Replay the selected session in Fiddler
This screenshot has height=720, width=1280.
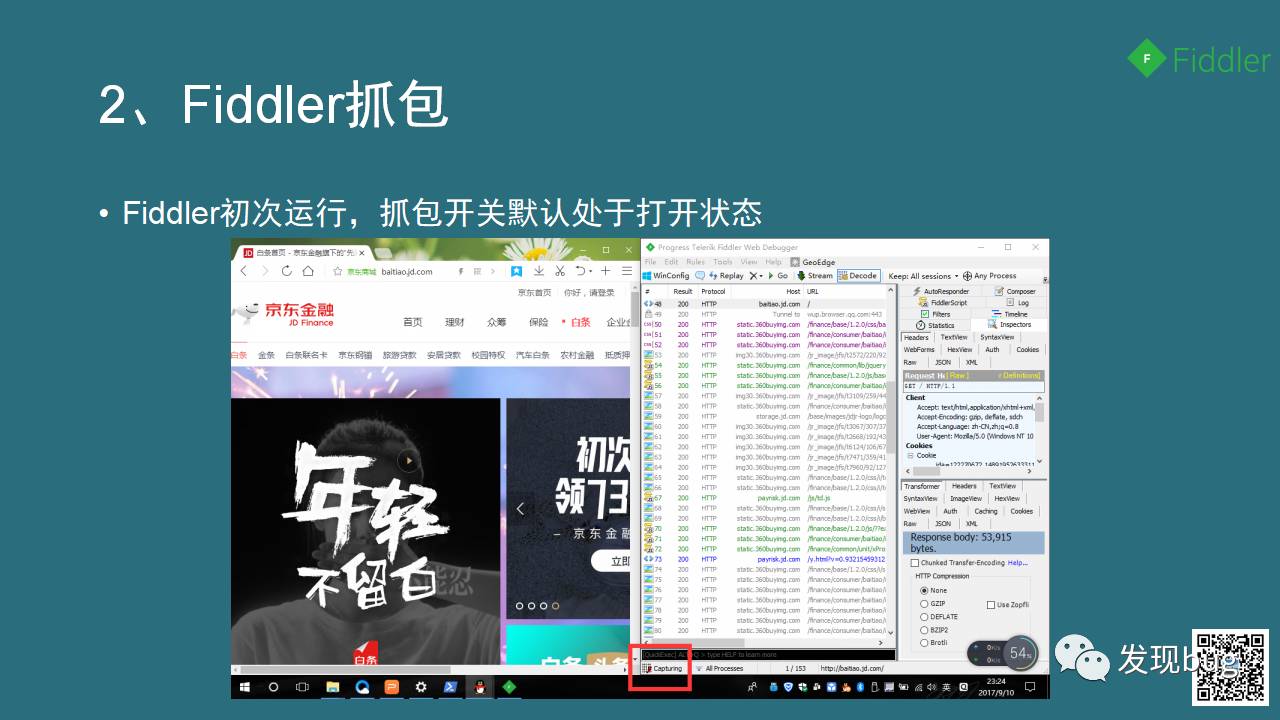tap(726, 275)
